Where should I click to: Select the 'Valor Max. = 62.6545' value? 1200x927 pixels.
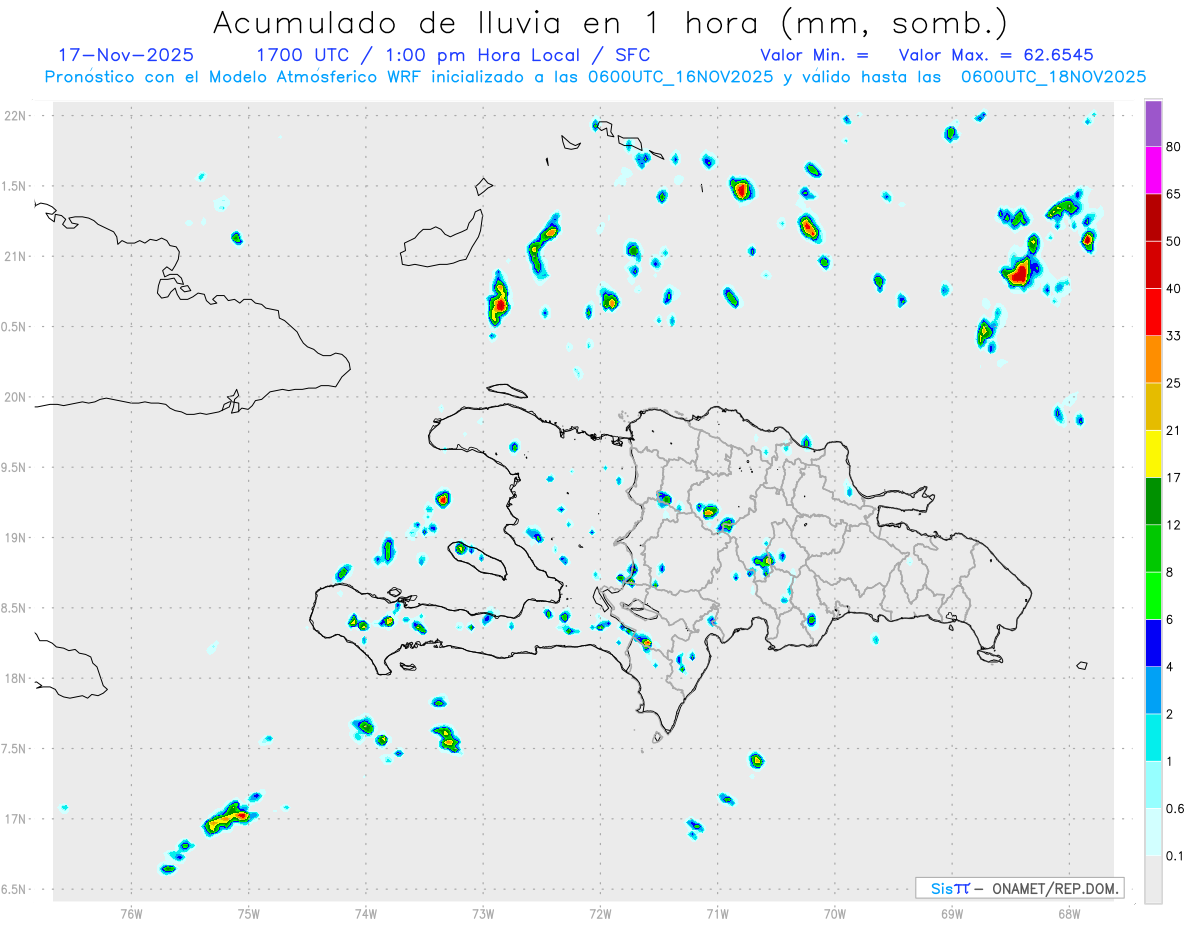coord(996,55)
